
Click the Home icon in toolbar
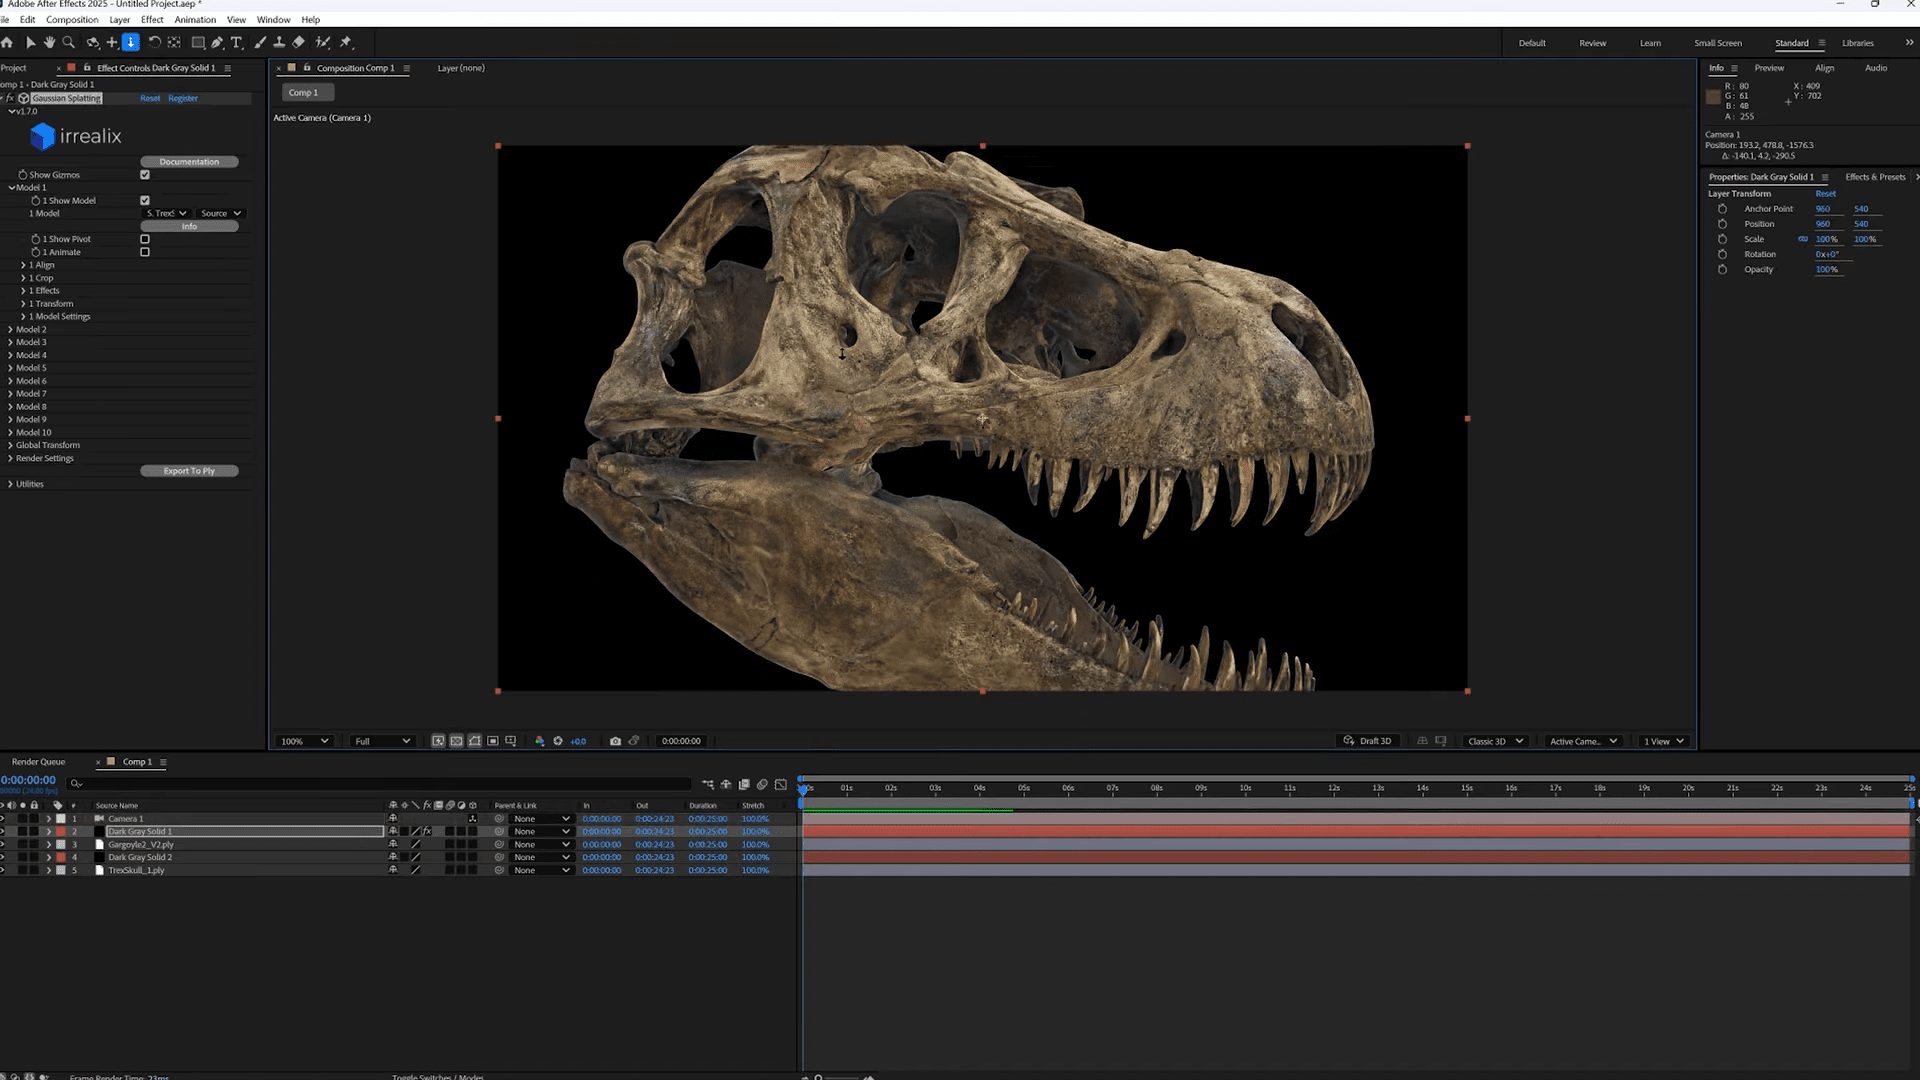8,42
